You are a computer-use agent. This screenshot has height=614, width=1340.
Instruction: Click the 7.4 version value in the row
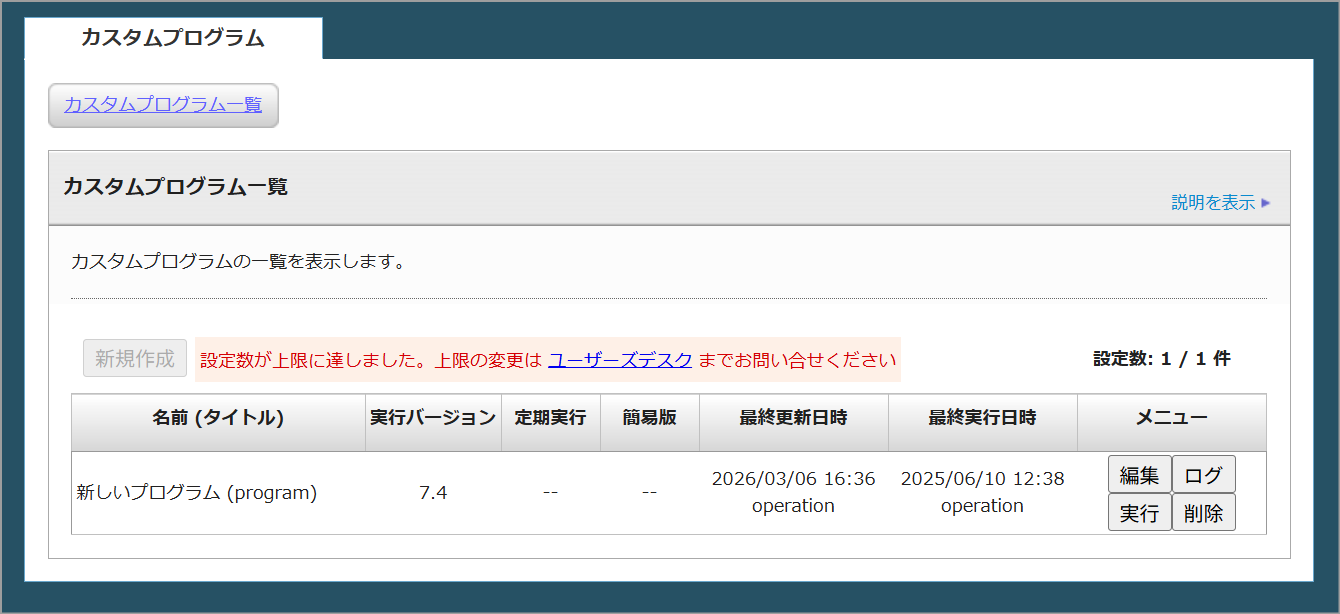click(x=433, y=493)
